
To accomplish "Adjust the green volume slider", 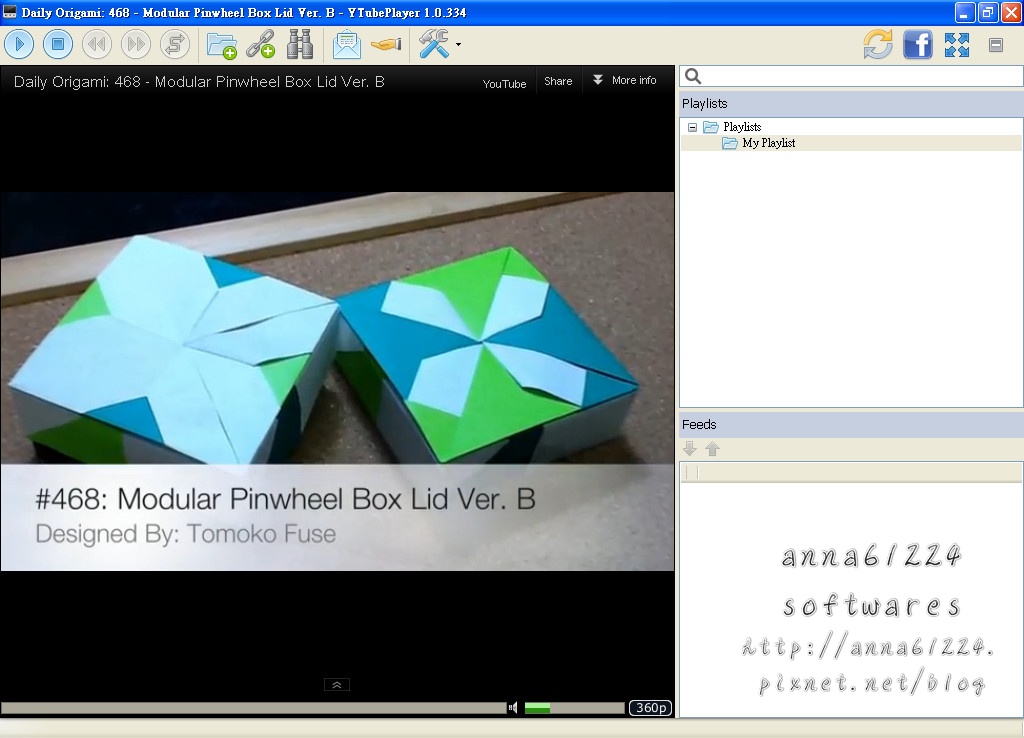I will [574, 708].
